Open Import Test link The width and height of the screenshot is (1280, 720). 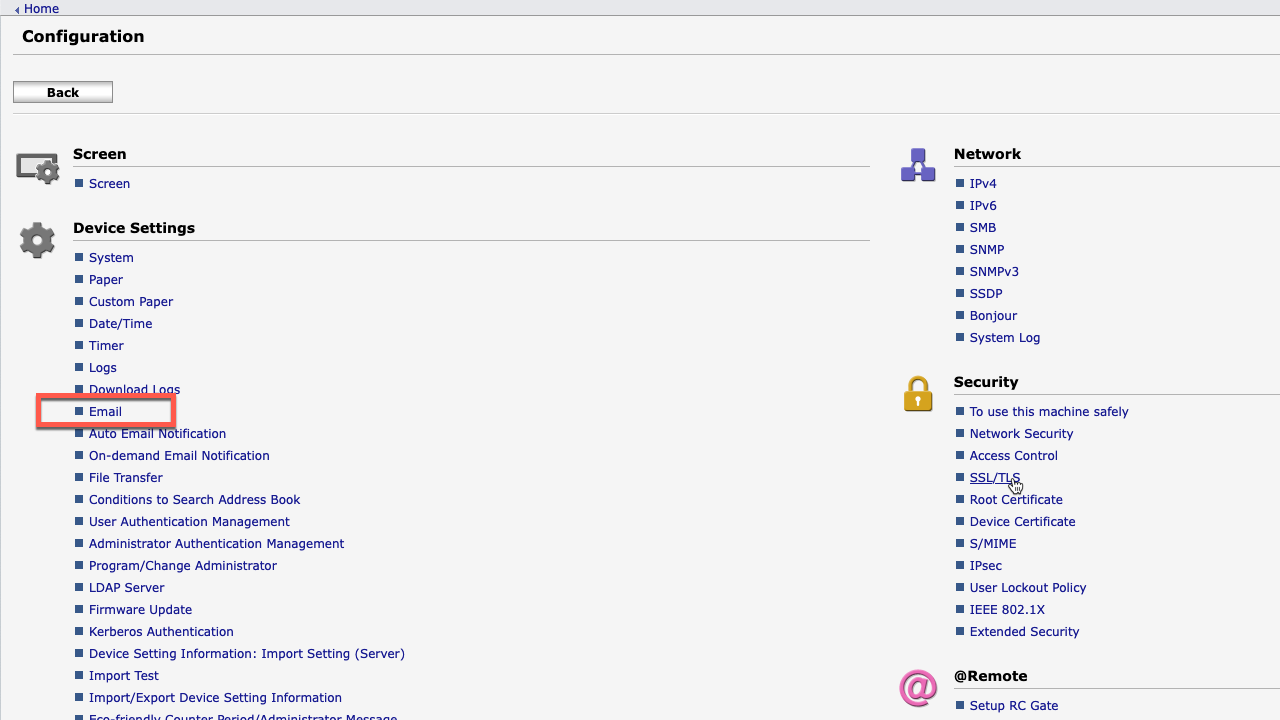[124, 676]
